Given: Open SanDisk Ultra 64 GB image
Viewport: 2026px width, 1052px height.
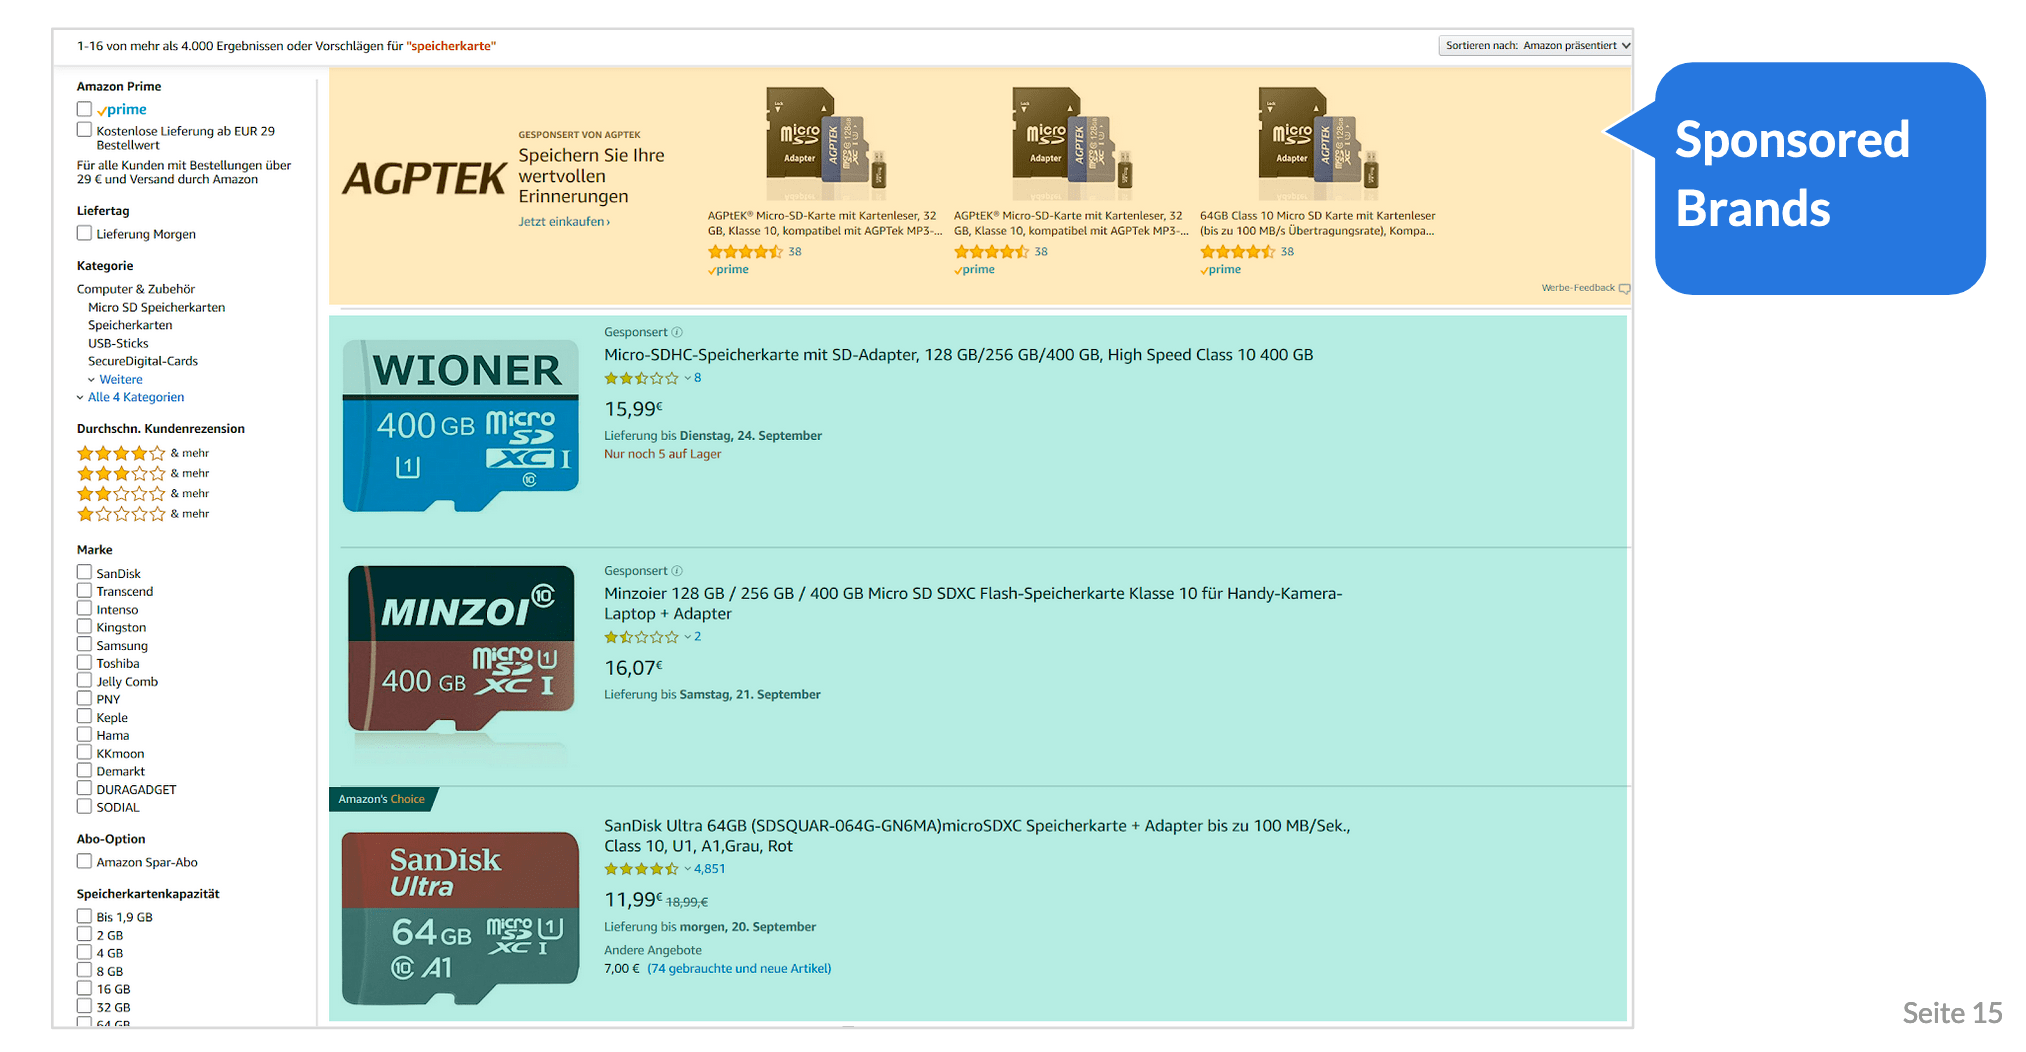Looking at the screenshot, I should point(461,917).
